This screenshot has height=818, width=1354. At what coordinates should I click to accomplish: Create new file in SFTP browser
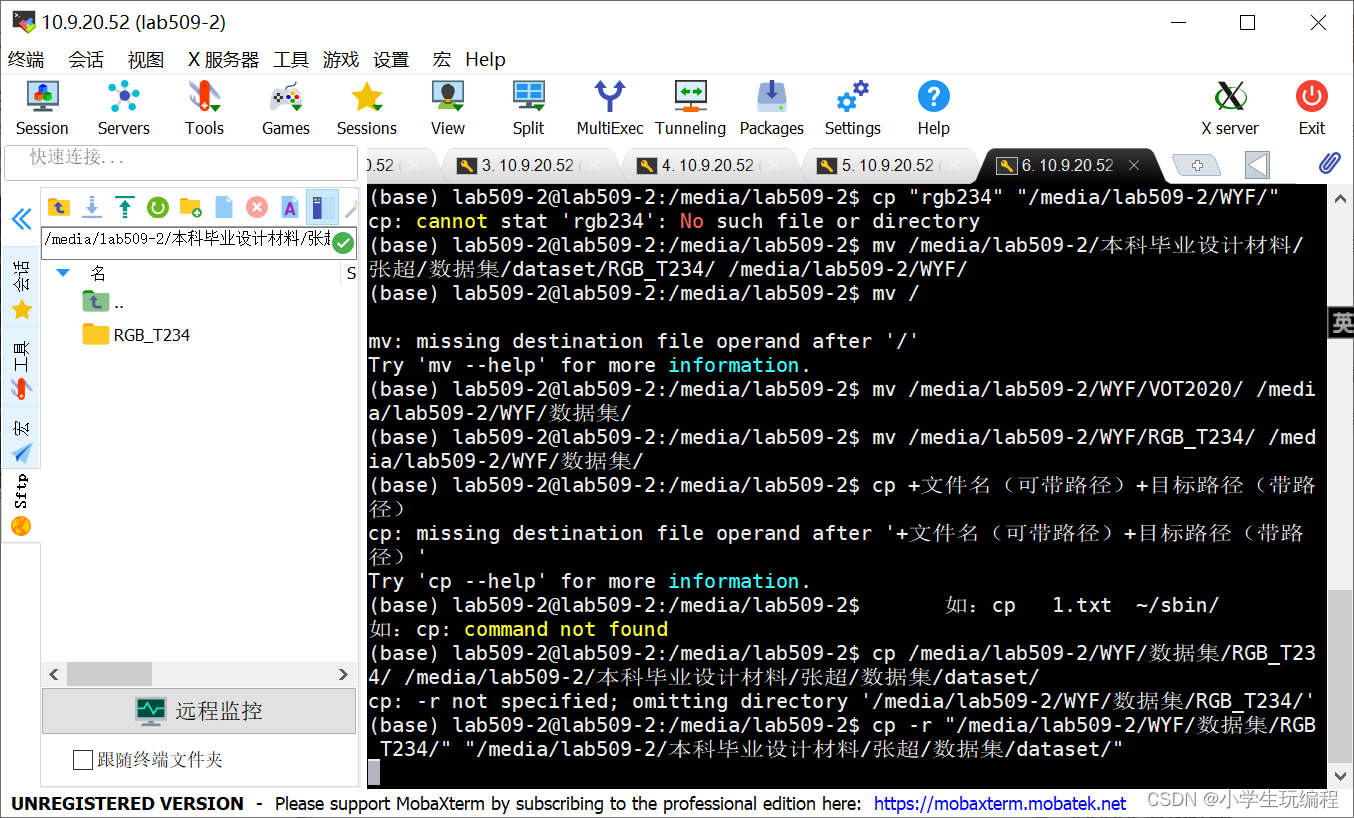(x=224, y=207)
